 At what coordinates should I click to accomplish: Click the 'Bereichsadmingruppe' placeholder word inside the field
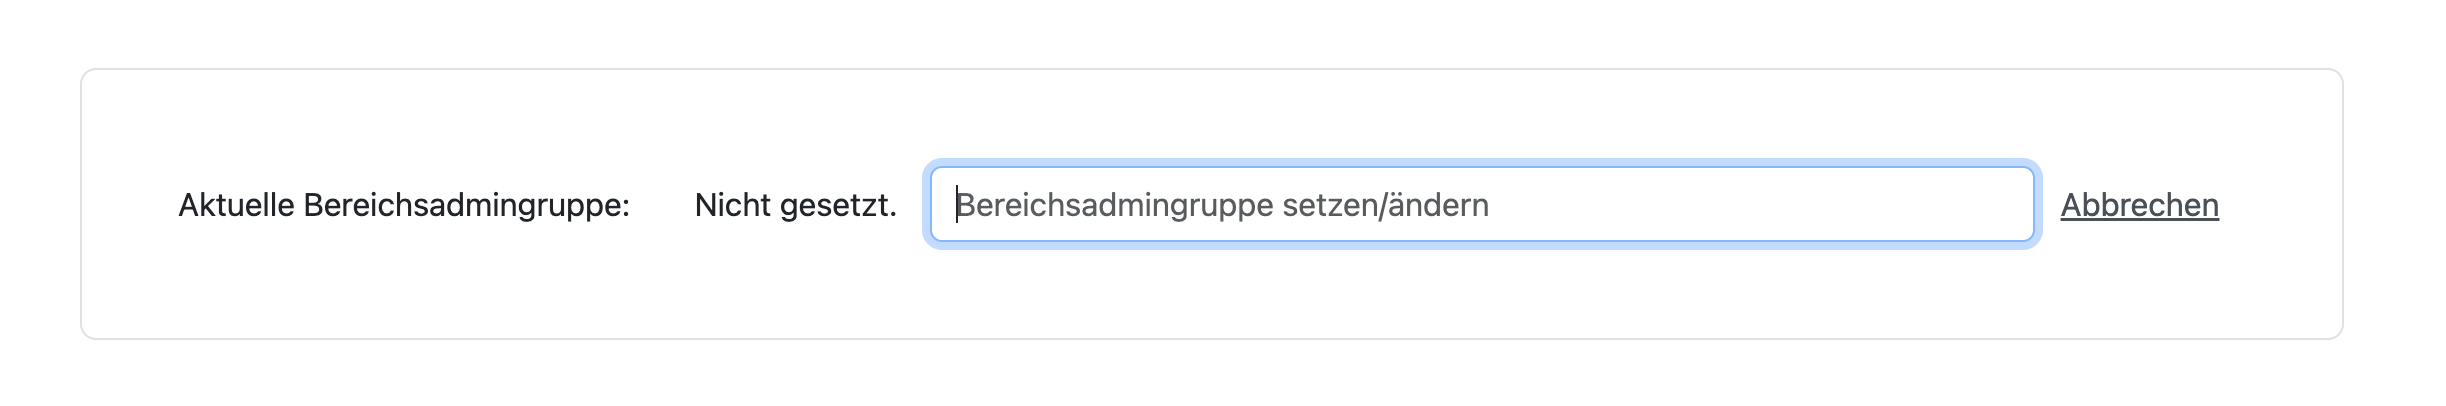[x=1115, y=205]
